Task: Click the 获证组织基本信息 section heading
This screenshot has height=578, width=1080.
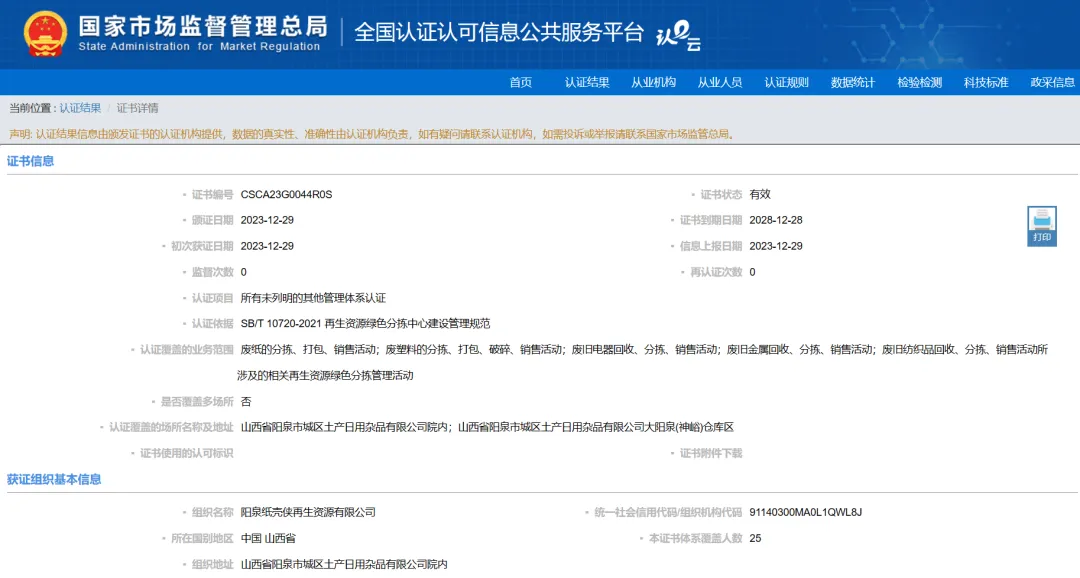Action: pyautogui.click(x=54, y=479)
